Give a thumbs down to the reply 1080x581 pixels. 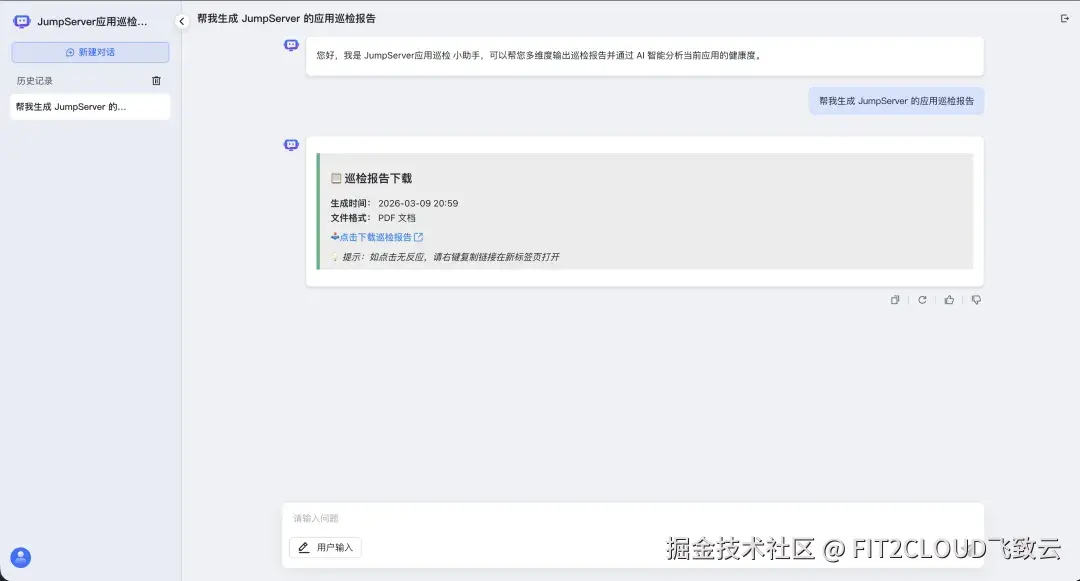pos(976,299)
